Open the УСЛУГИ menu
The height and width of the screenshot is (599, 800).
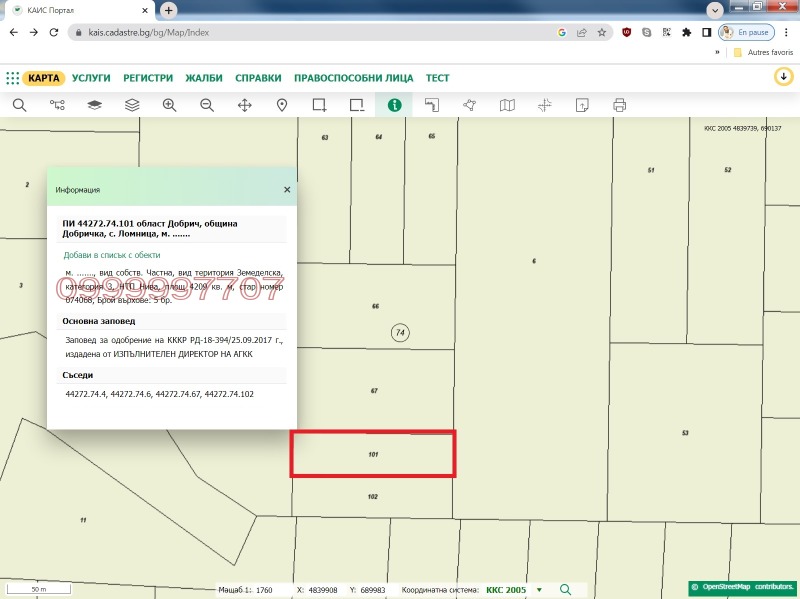click(x=91, y=78)
